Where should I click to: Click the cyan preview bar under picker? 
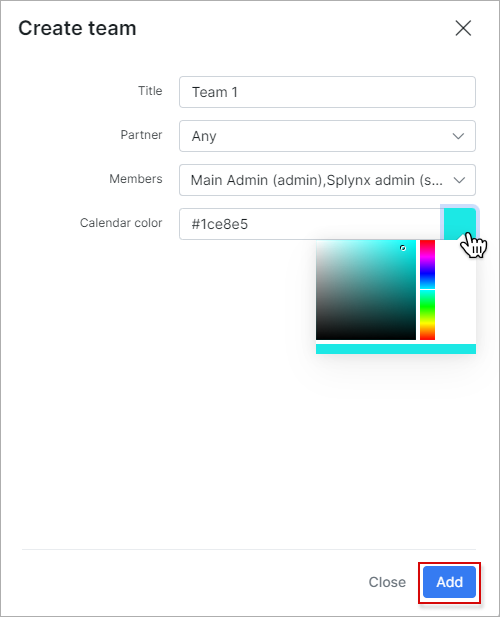coord(396,349)
